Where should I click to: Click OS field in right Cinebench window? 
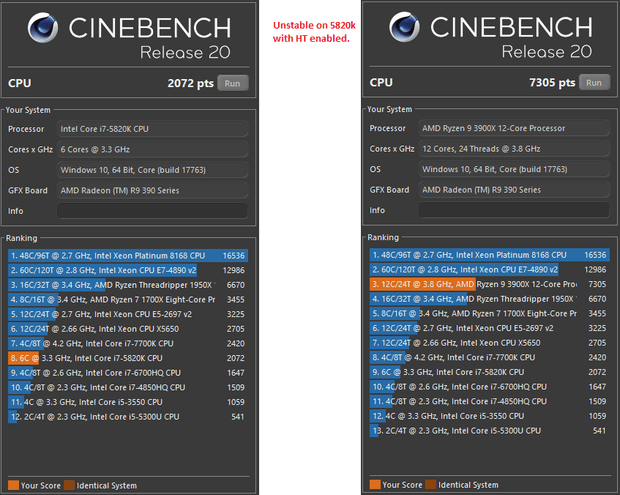click(x=514, y=169)
